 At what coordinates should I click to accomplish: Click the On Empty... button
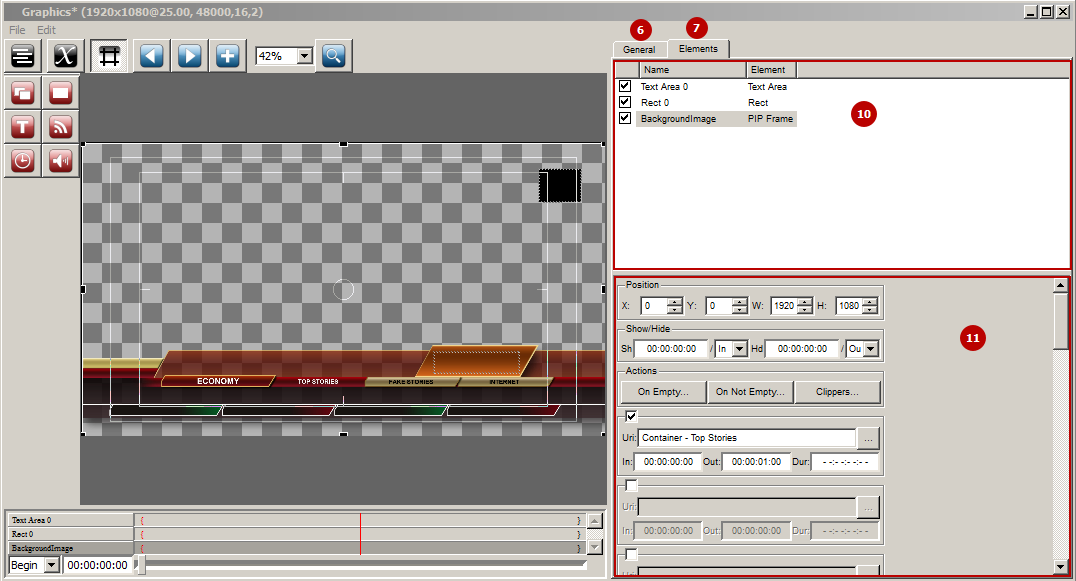pyautogui.click(x=663, y=392)
